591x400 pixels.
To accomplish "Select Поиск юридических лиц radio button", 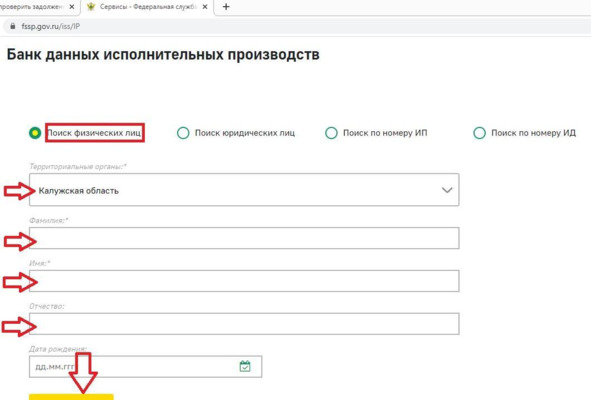I will pos(183,133).
